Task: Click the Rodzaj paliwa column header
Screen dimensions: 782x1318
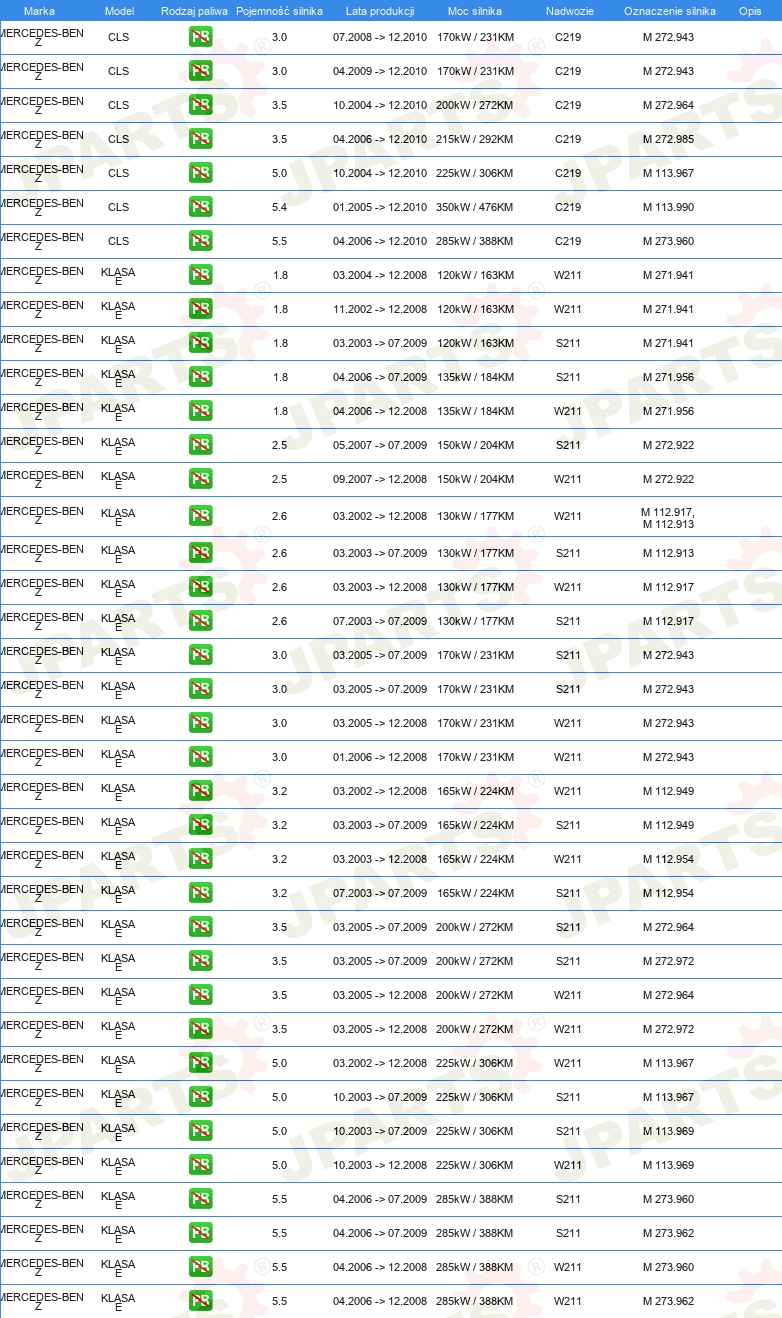Action: (194, 11)
